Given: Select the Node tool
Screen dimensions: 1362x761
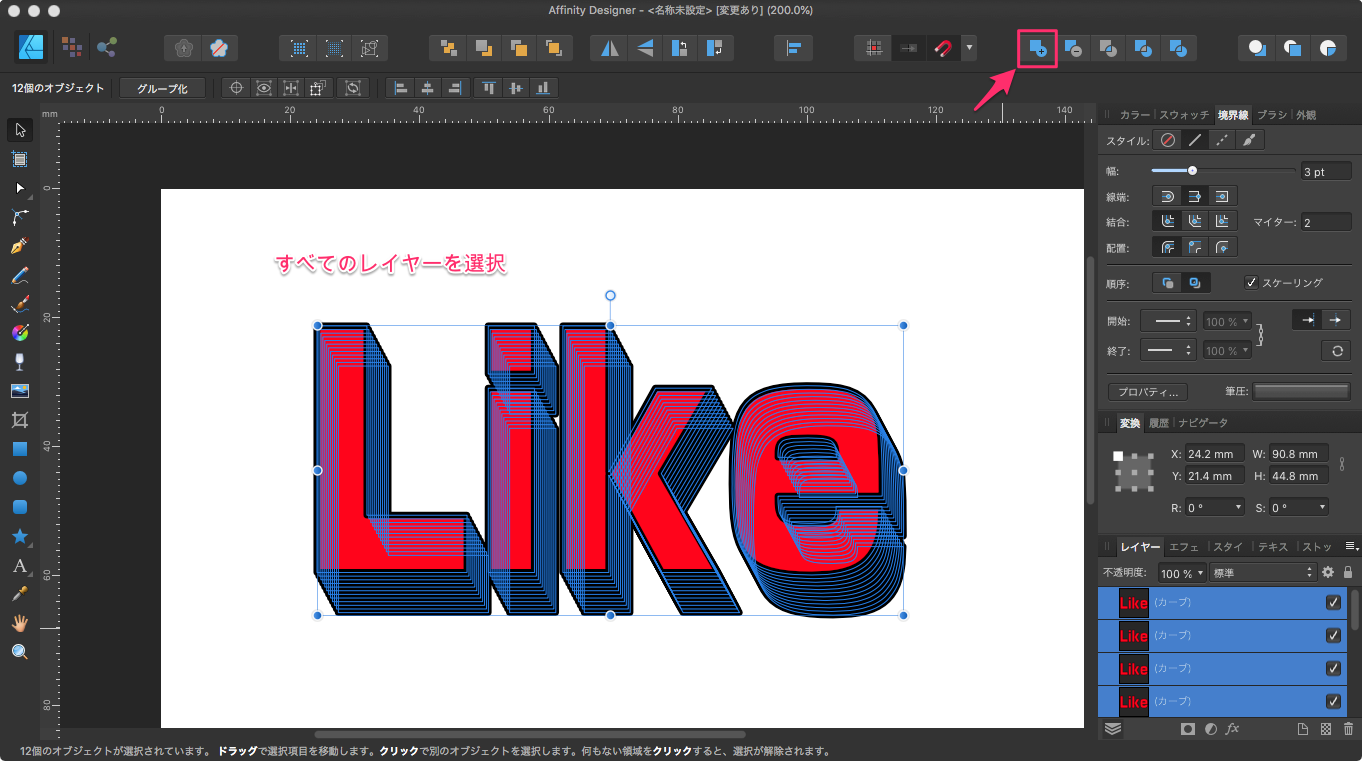Looking at the screenshot, I should [19, 187].
